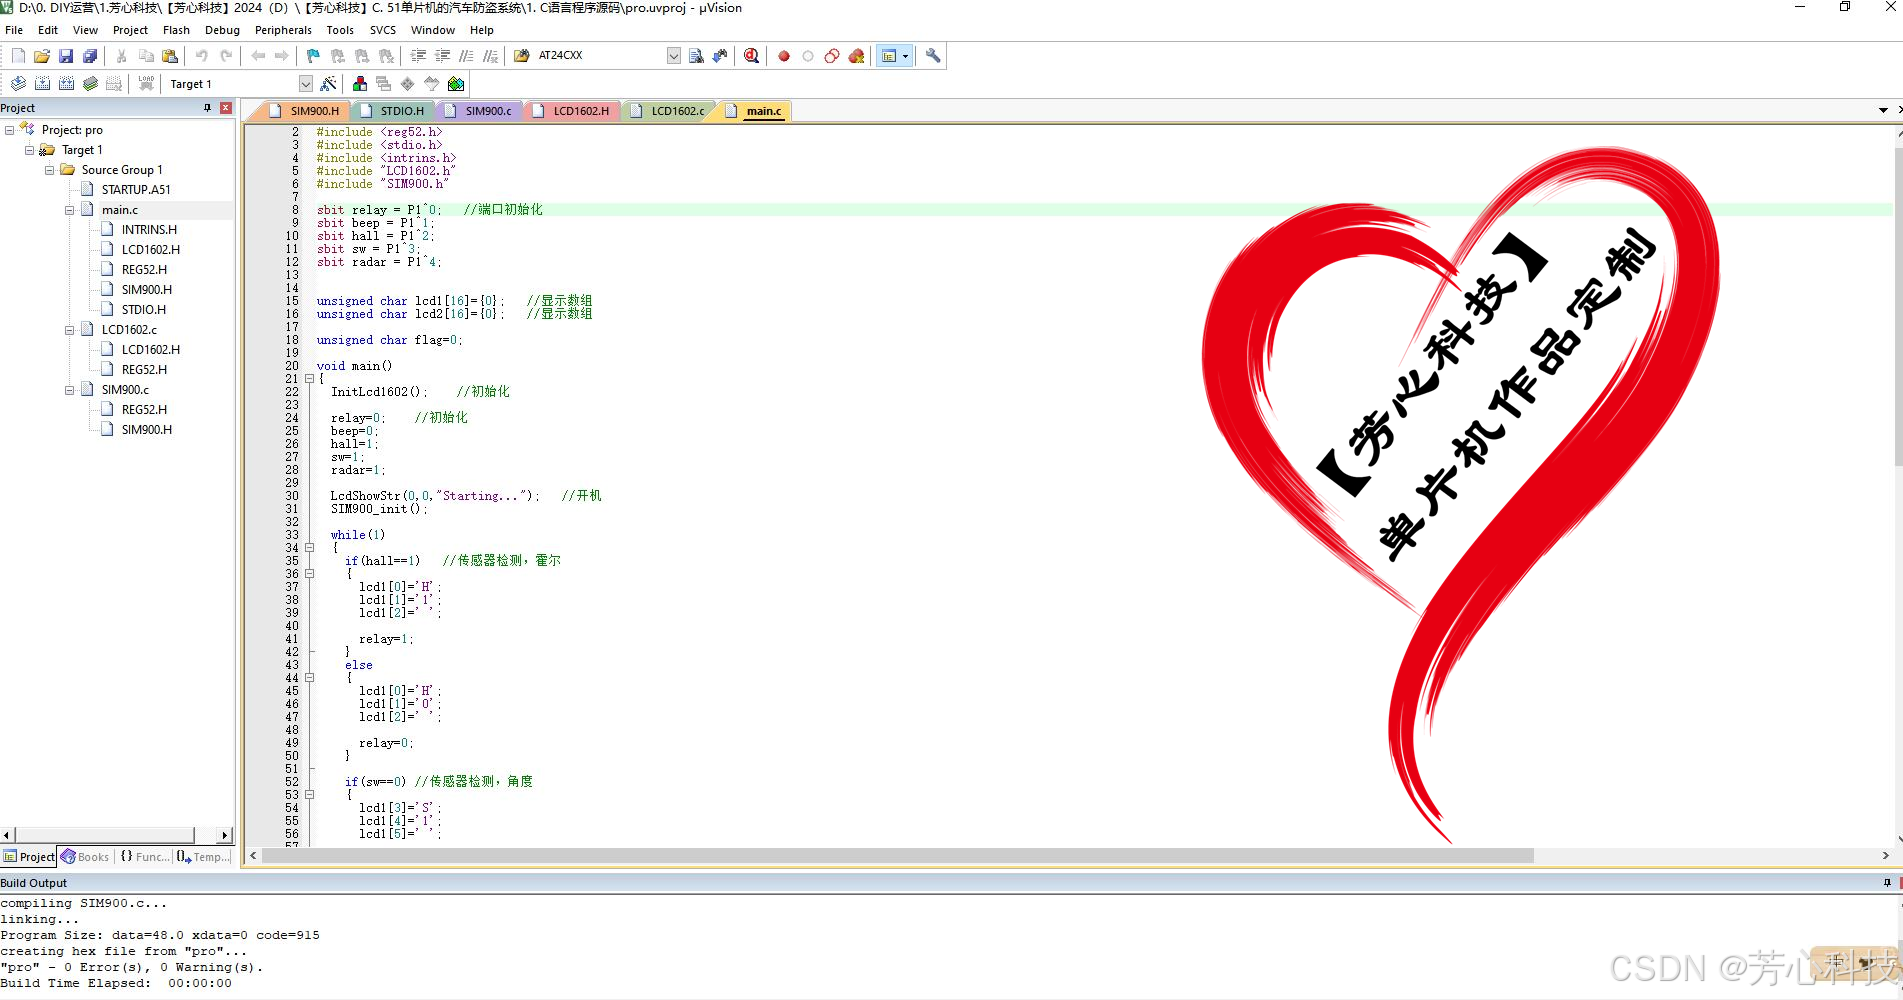Fold the main() block at line 21
Image resolution: width=1903 pixels, height=1000 pixels.
(x=310, y=379)
